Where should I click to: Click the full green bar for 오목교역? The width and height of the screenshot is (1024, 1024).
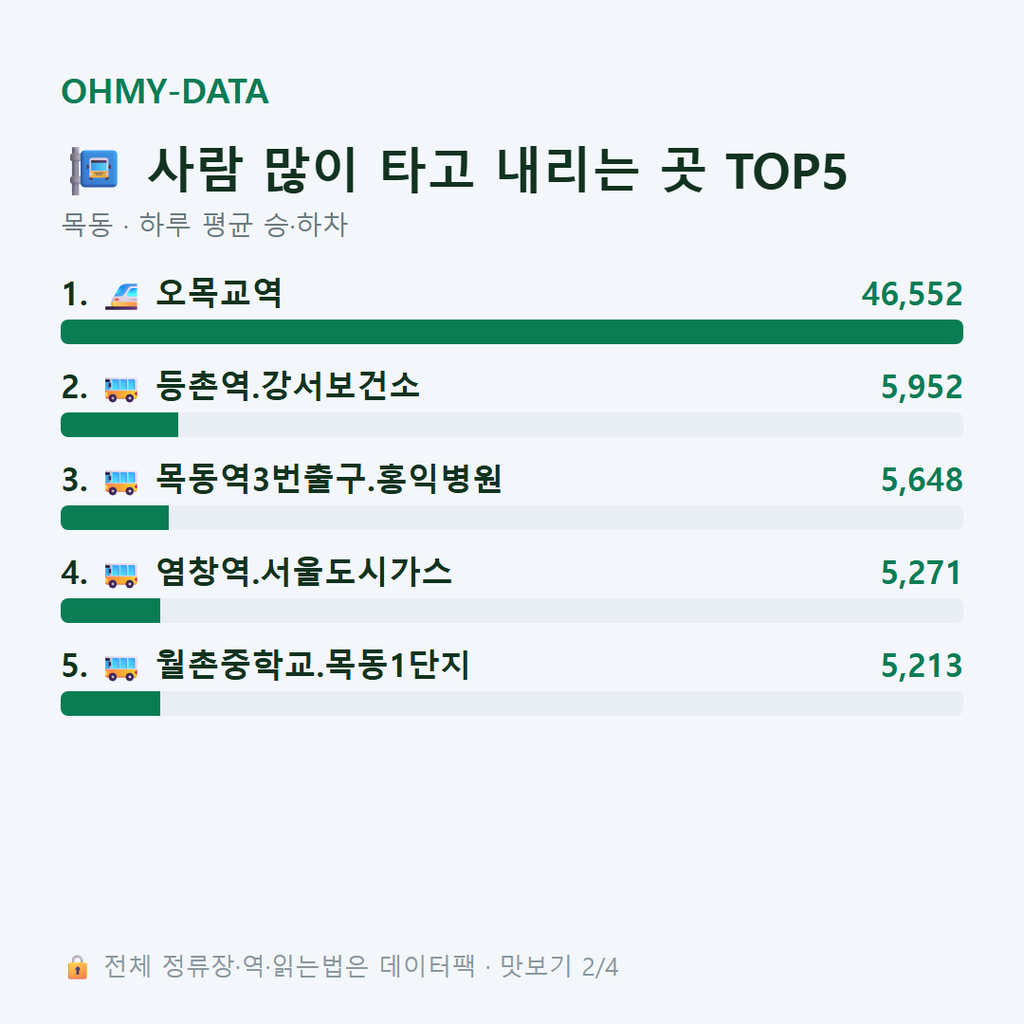point(512,332)
